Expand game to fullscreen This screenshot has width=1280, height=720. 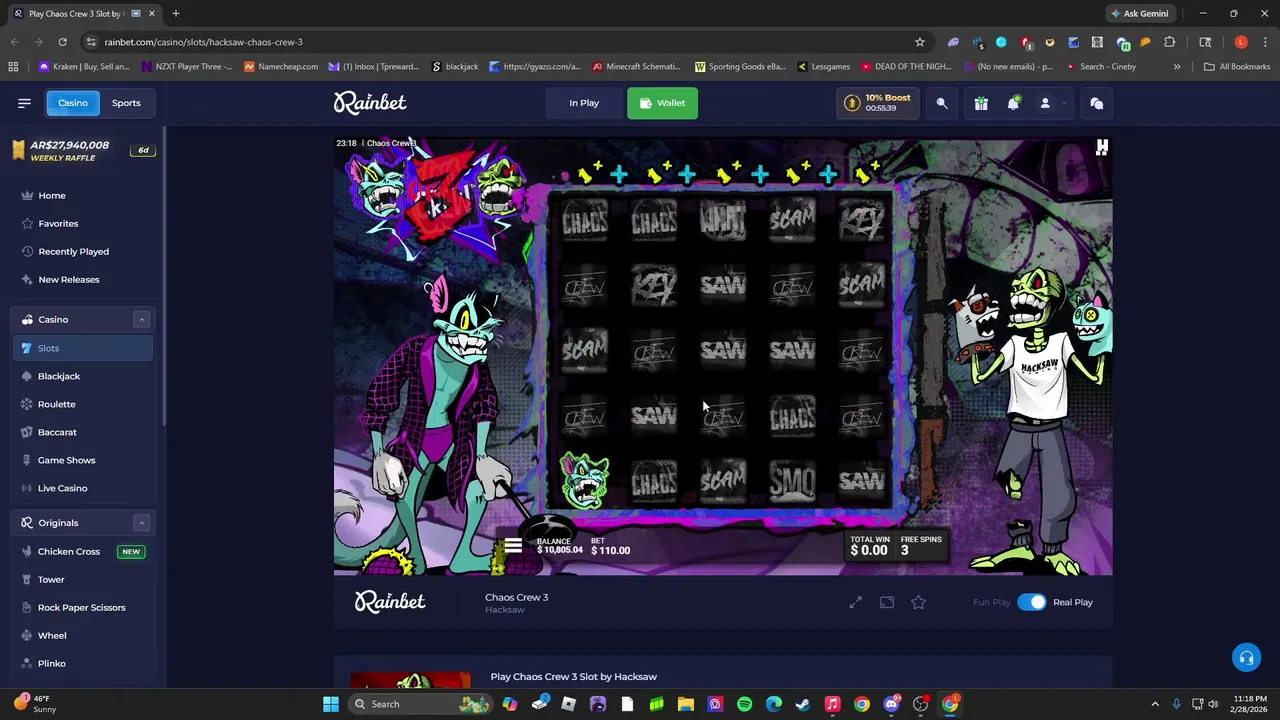point(856,602)
